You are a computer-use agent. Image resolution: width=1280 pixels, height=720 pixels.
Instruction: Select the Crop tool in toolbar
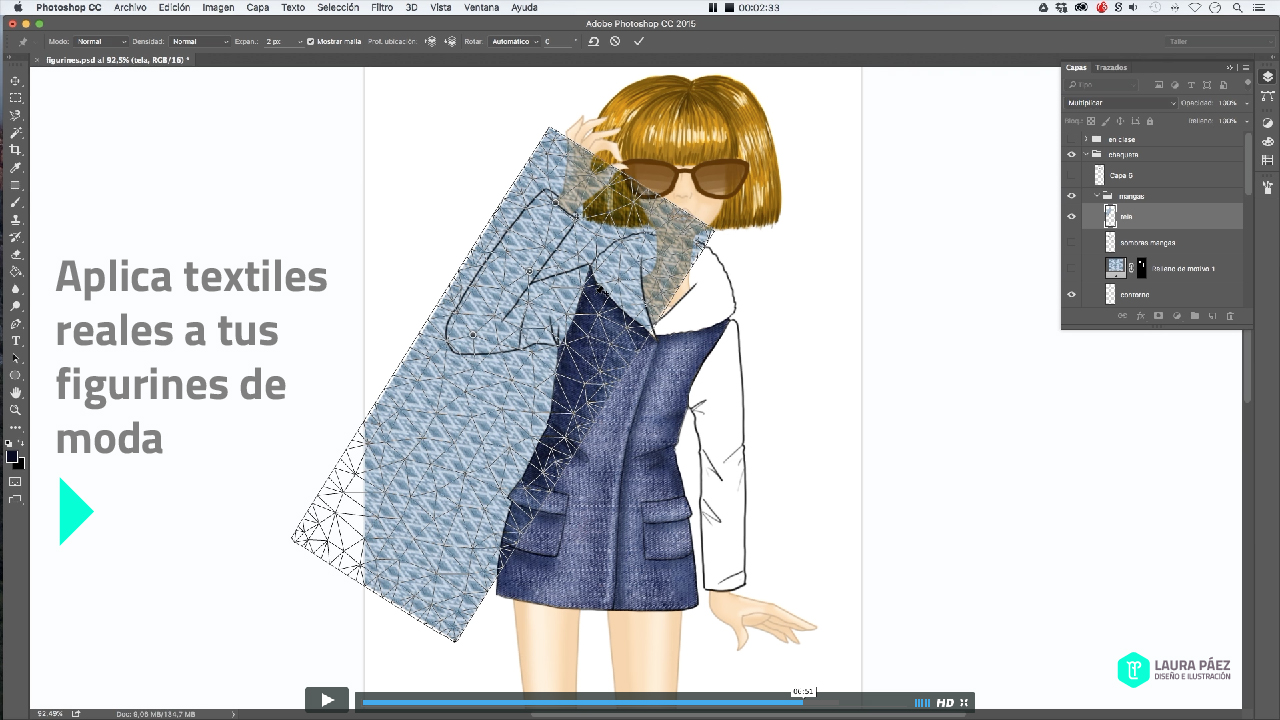15,150
